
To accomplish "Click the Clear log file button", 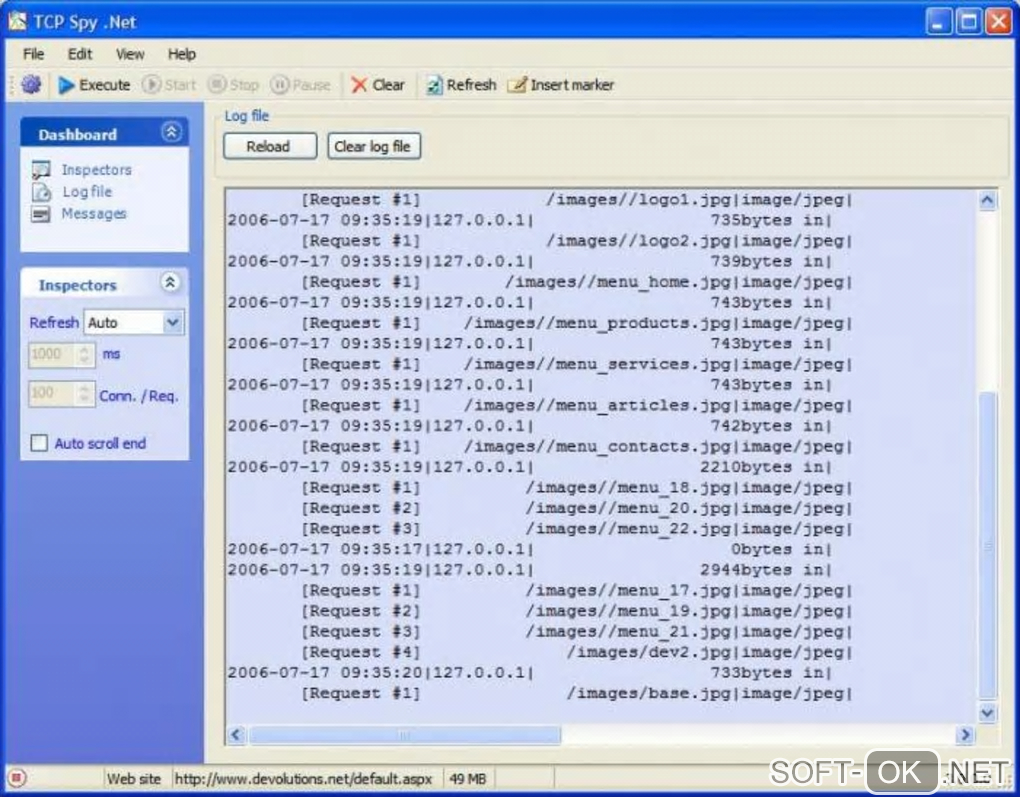I will tap(373, 146).
